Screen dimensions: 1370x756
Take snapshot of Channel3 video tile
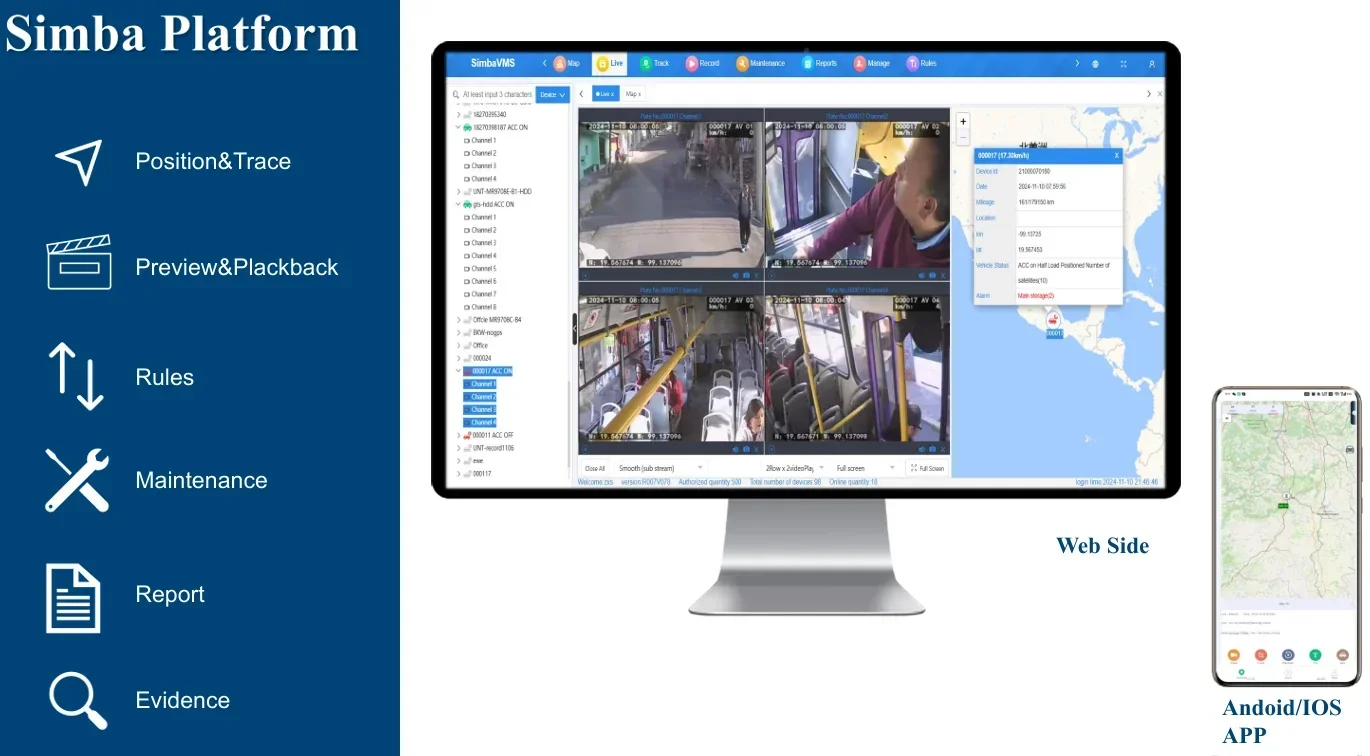746,449
